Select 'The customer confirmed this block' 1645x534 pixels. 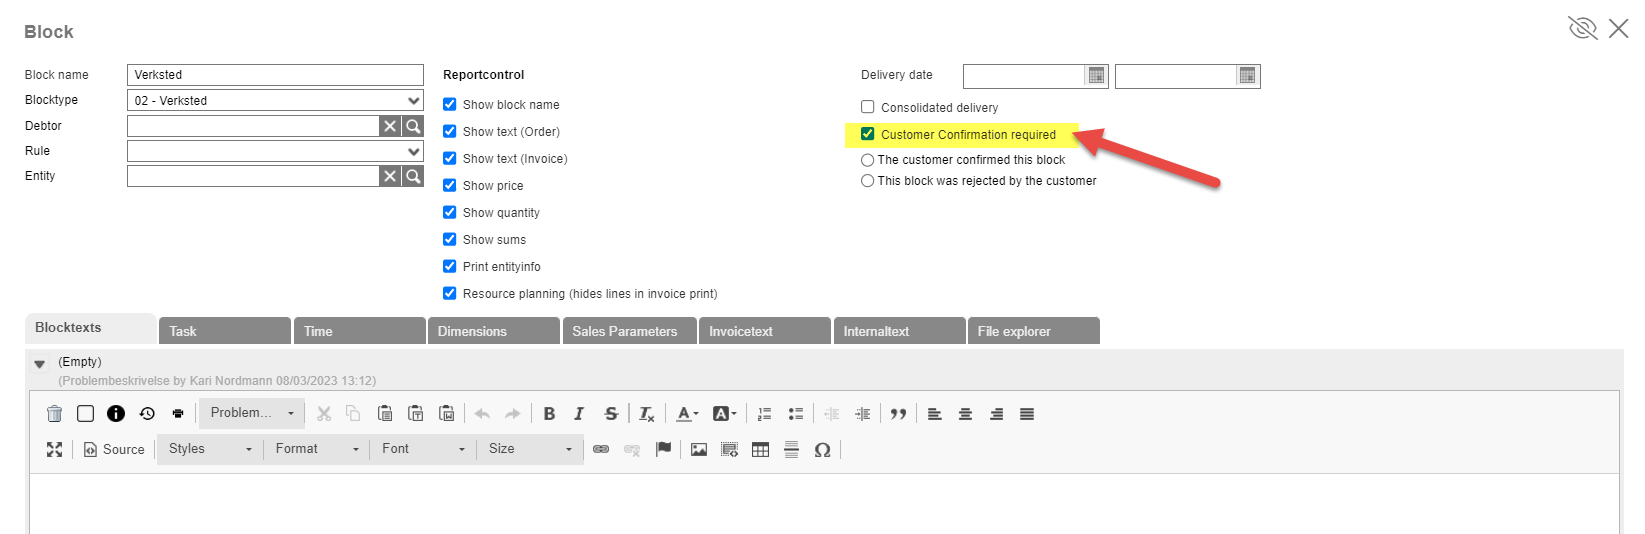[x=868, y=160]
